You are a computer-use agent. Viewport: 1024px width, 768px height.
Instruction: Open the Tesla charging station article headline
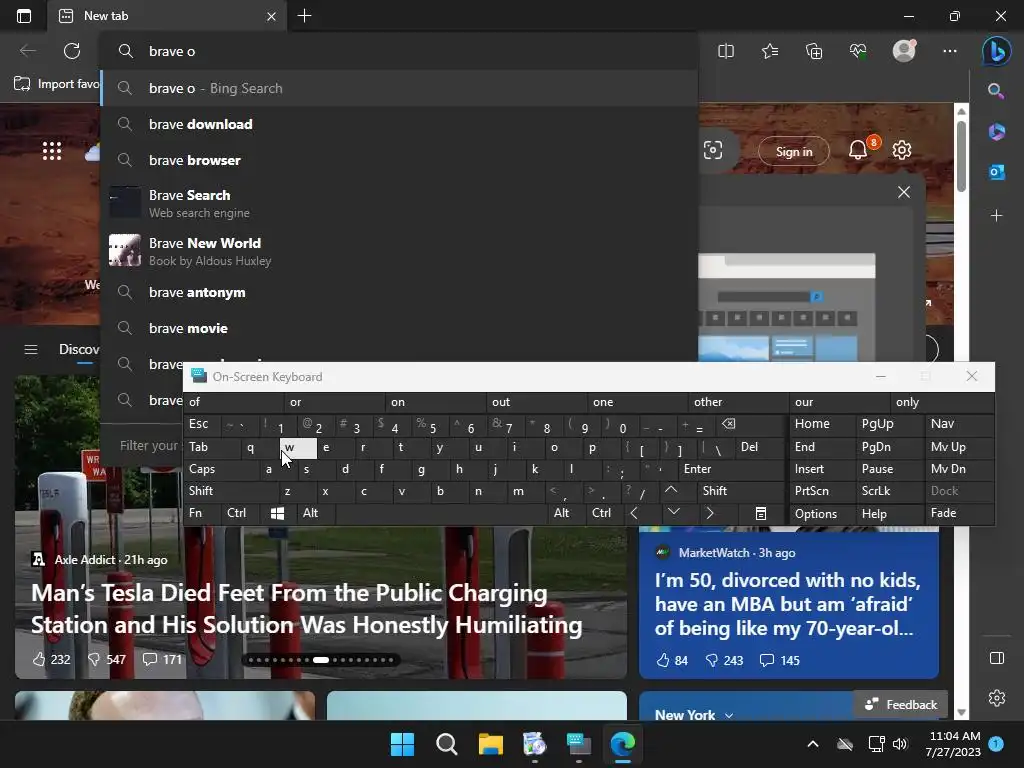(x=306, y=609)
